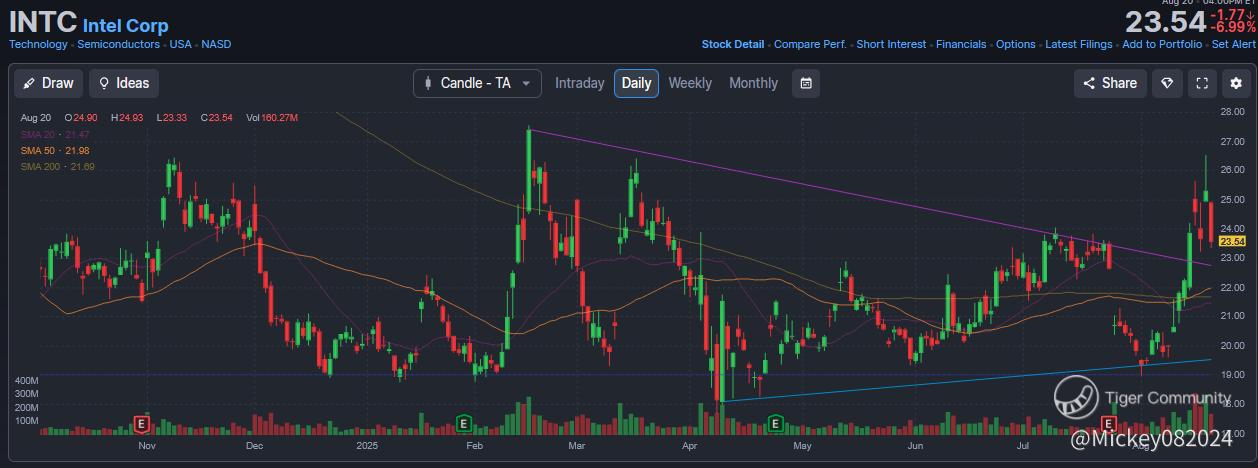This screenshot has width=1258, height=468.
Task: Click the Vol160.27M volume readout
Action: 274,118
